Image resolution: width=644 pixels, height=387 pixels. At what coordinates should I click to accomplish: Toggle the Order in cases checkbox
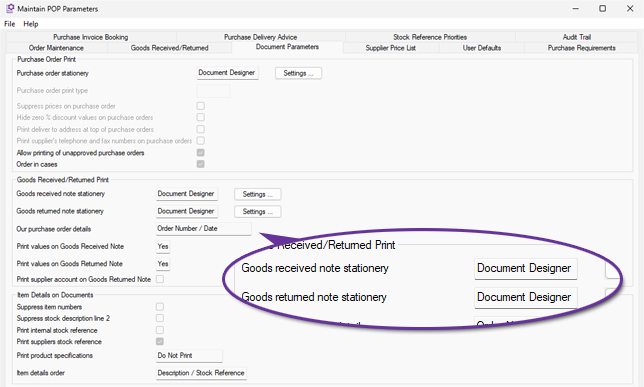pyautogui.click(x=200, y=164)
